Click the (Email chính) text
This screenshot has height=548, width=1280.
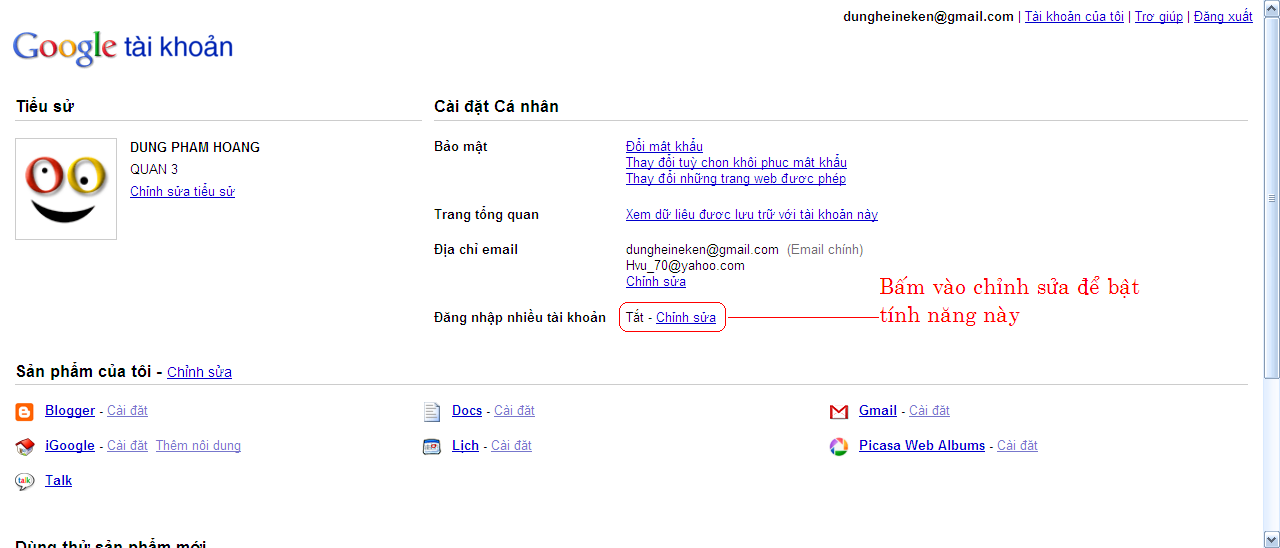(825, 250)
